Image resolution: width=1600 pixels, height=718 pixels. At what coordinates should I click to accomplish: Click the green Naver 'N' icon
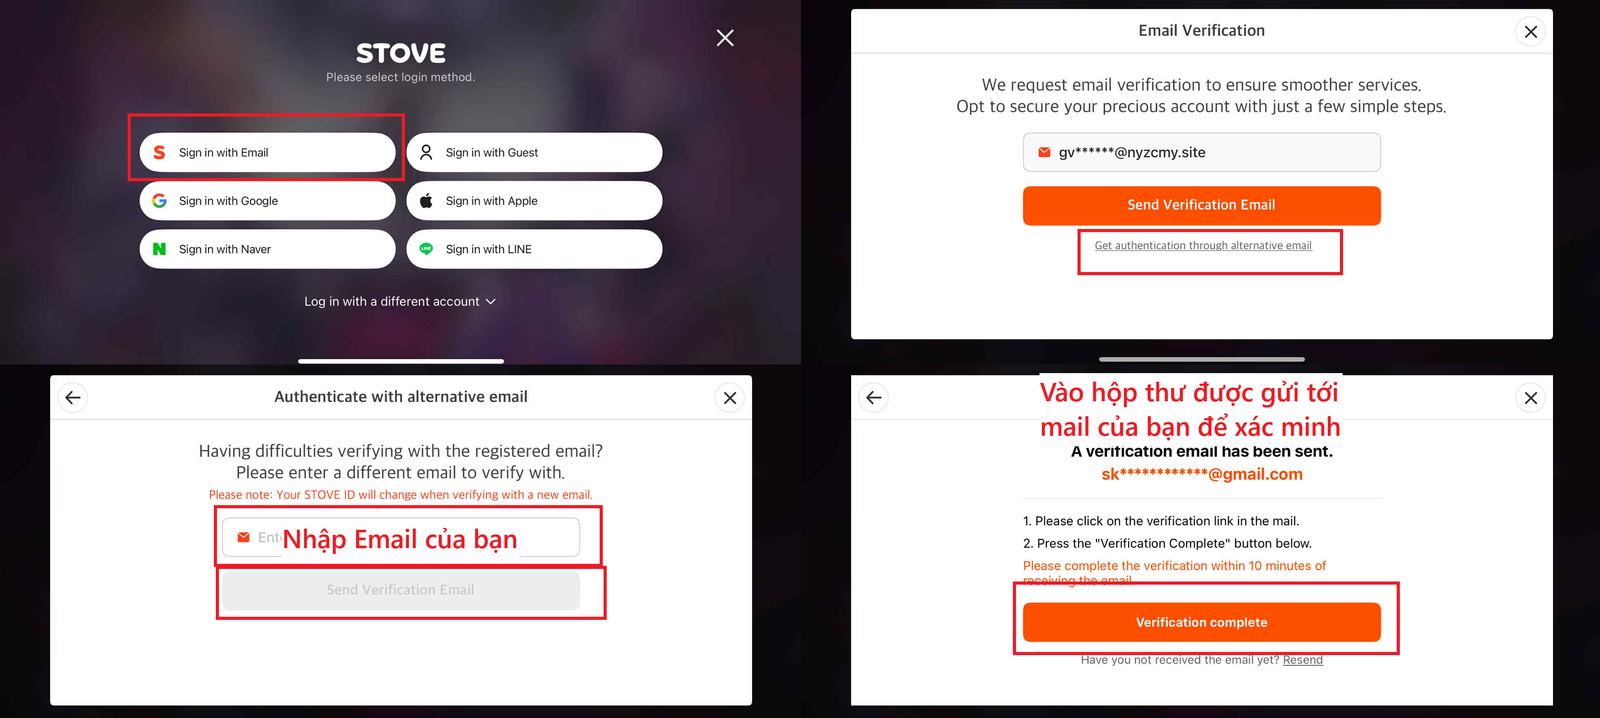(x=159, y=249)
